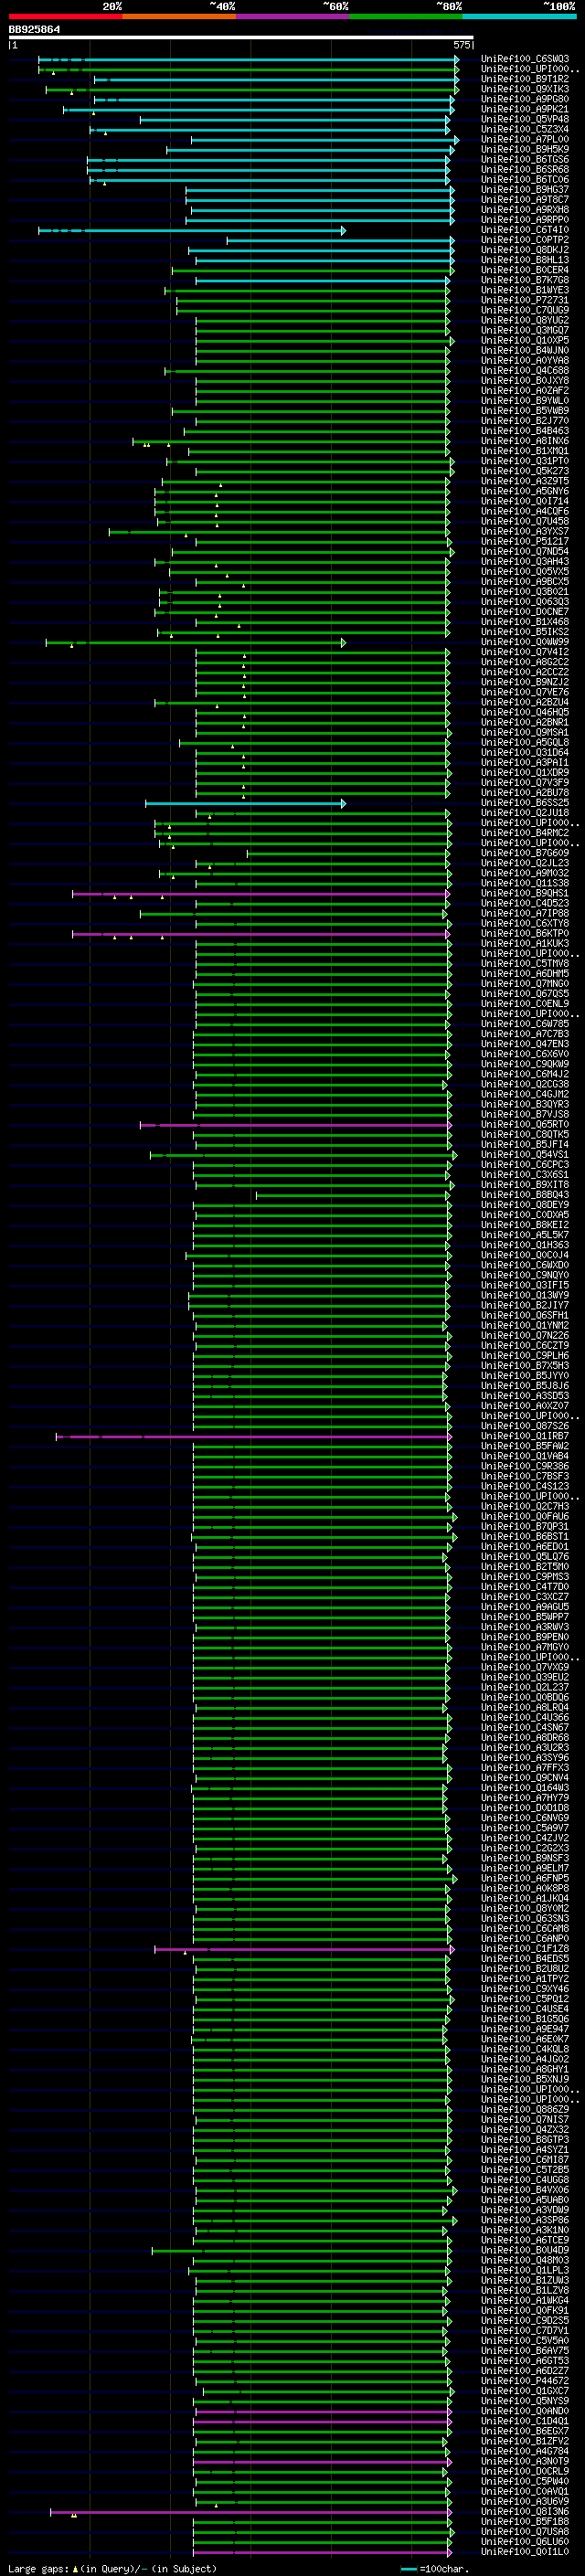Click the orange ~40% identity legend segment
585x2576 pixels.
pos(179,16)
